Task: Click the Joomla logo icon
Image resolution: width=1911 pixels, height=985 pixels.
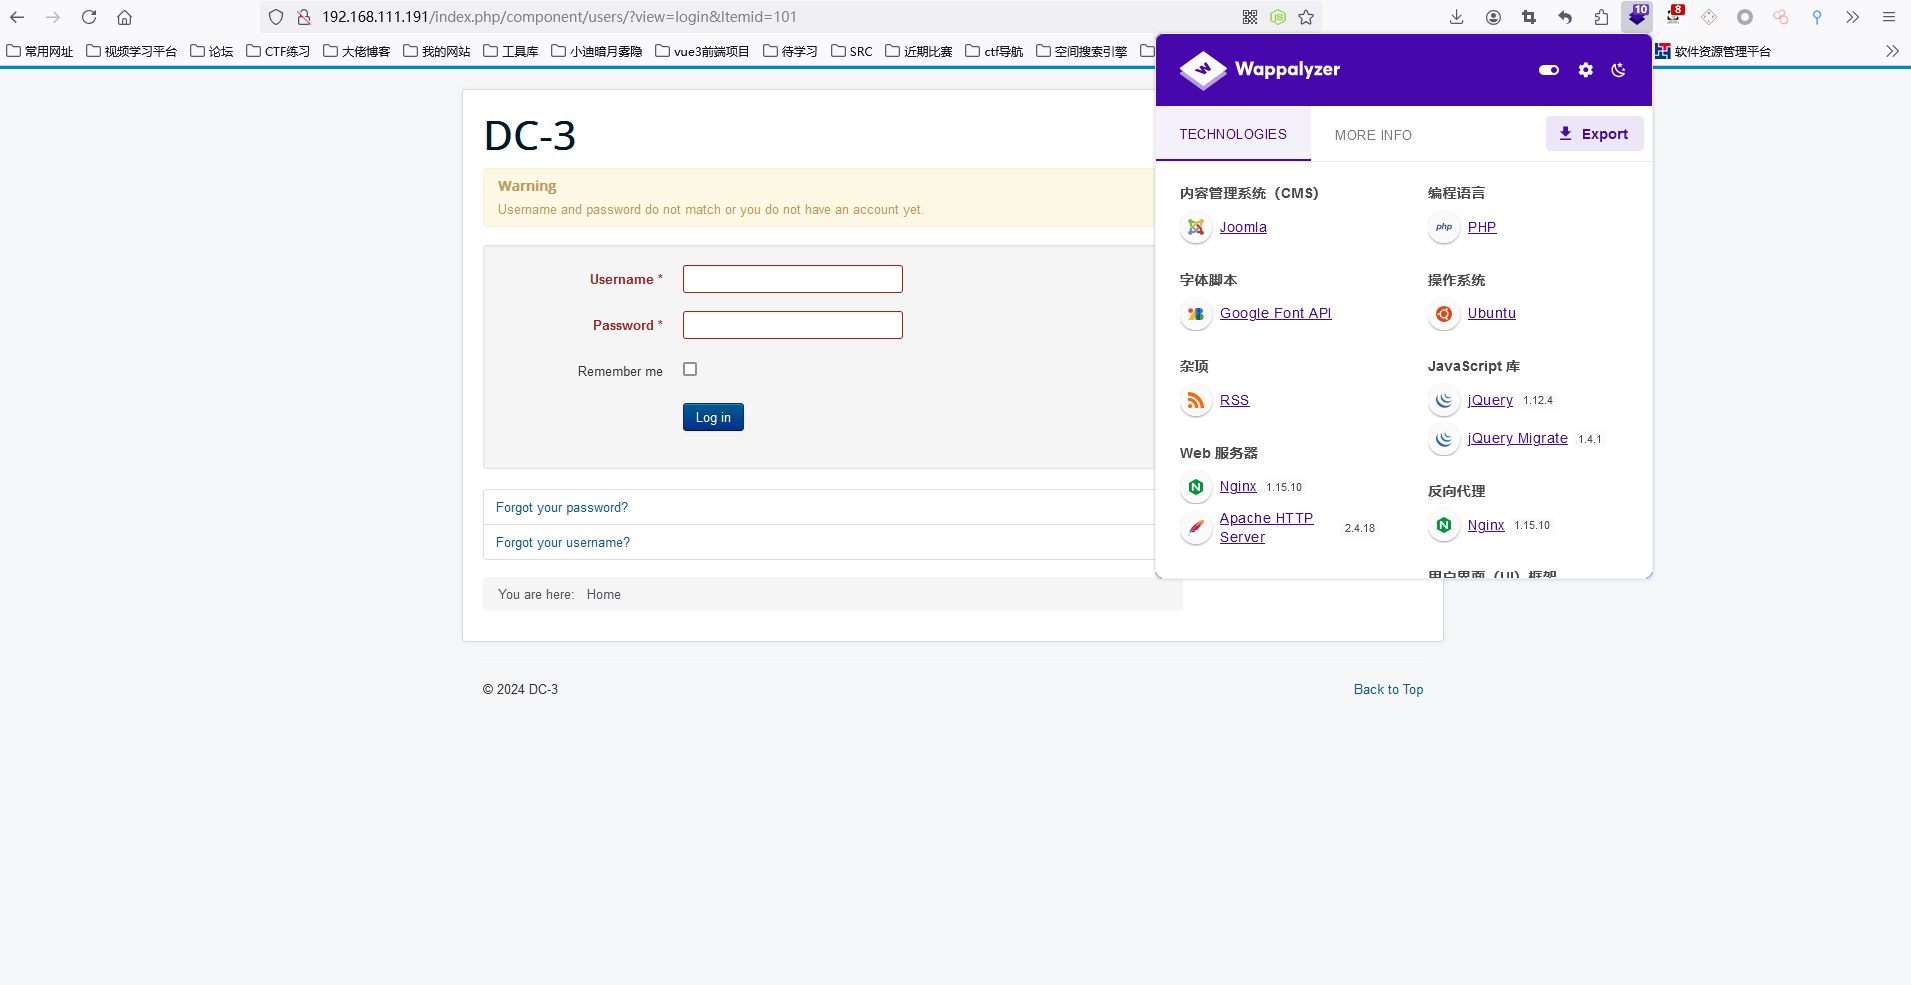Action: coord(1195,228)
